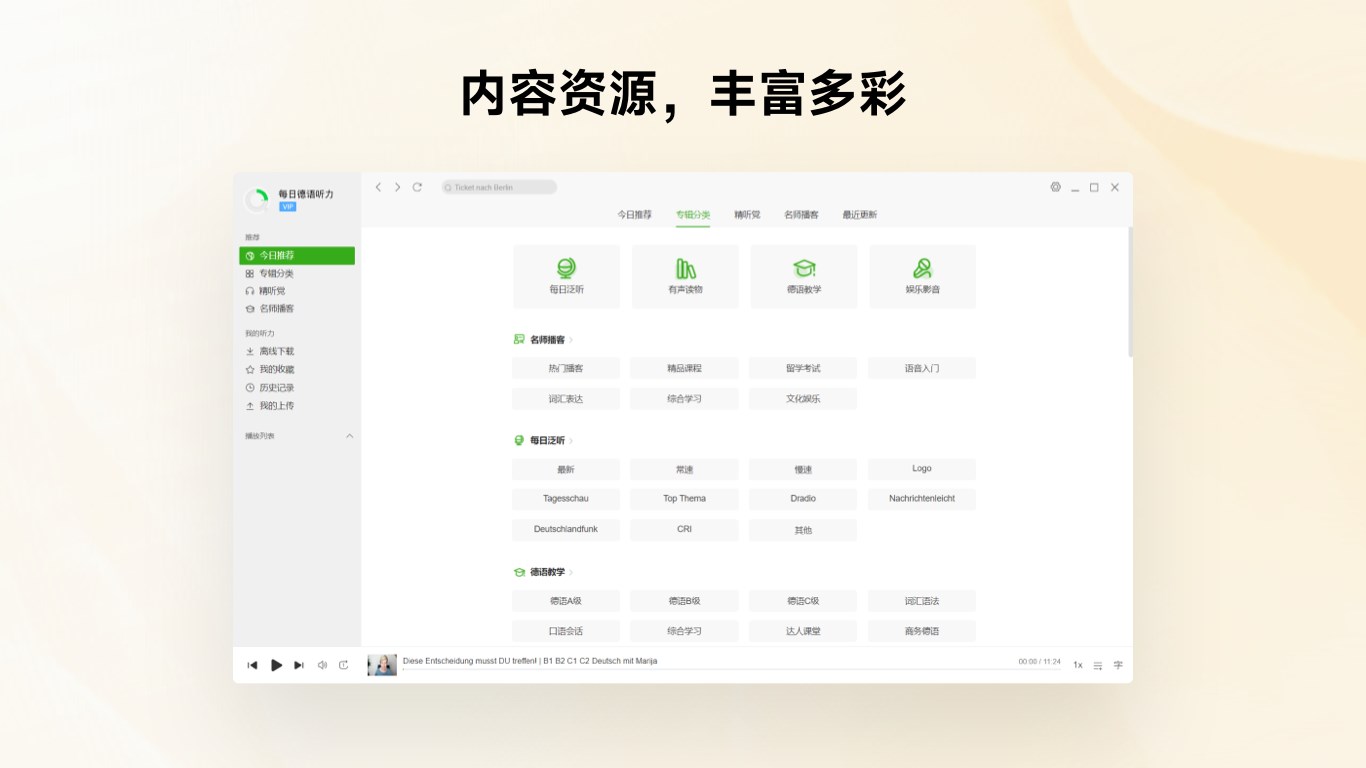Skip to the previous track
This screenshot has width=1366, height=768.
click(252, 665)
